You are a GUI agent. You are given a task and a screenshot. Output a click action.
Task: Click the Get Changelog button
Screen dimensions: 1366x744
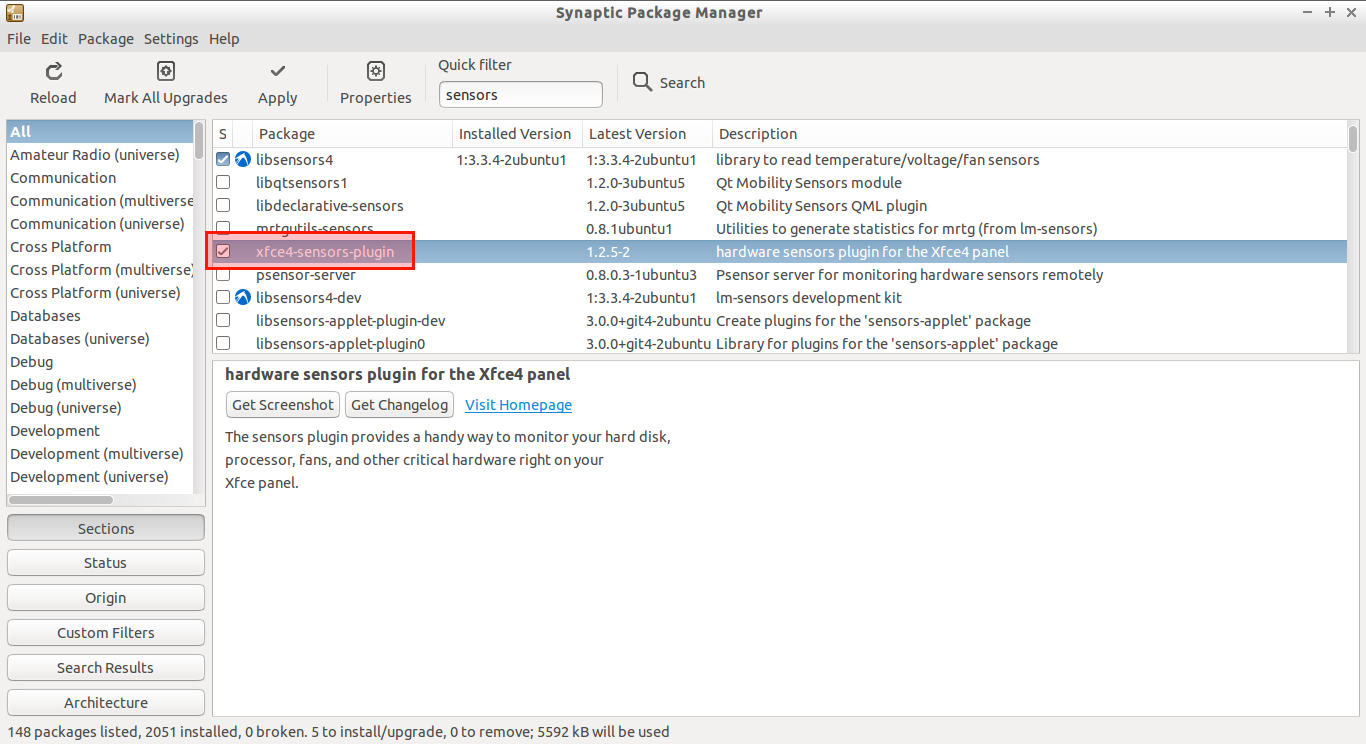pyautogui.click(x=400, y=405)
